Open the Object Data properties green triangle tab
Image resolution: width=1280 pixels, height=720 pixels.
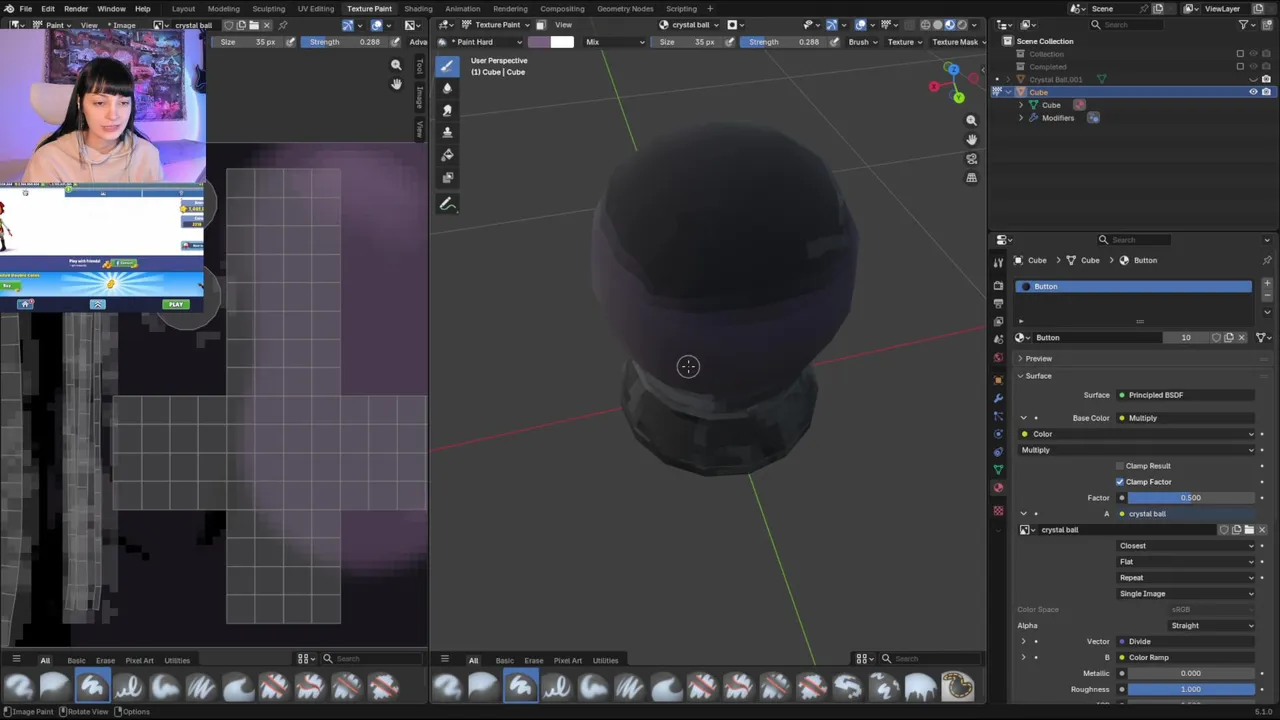[x=998, y=470]
